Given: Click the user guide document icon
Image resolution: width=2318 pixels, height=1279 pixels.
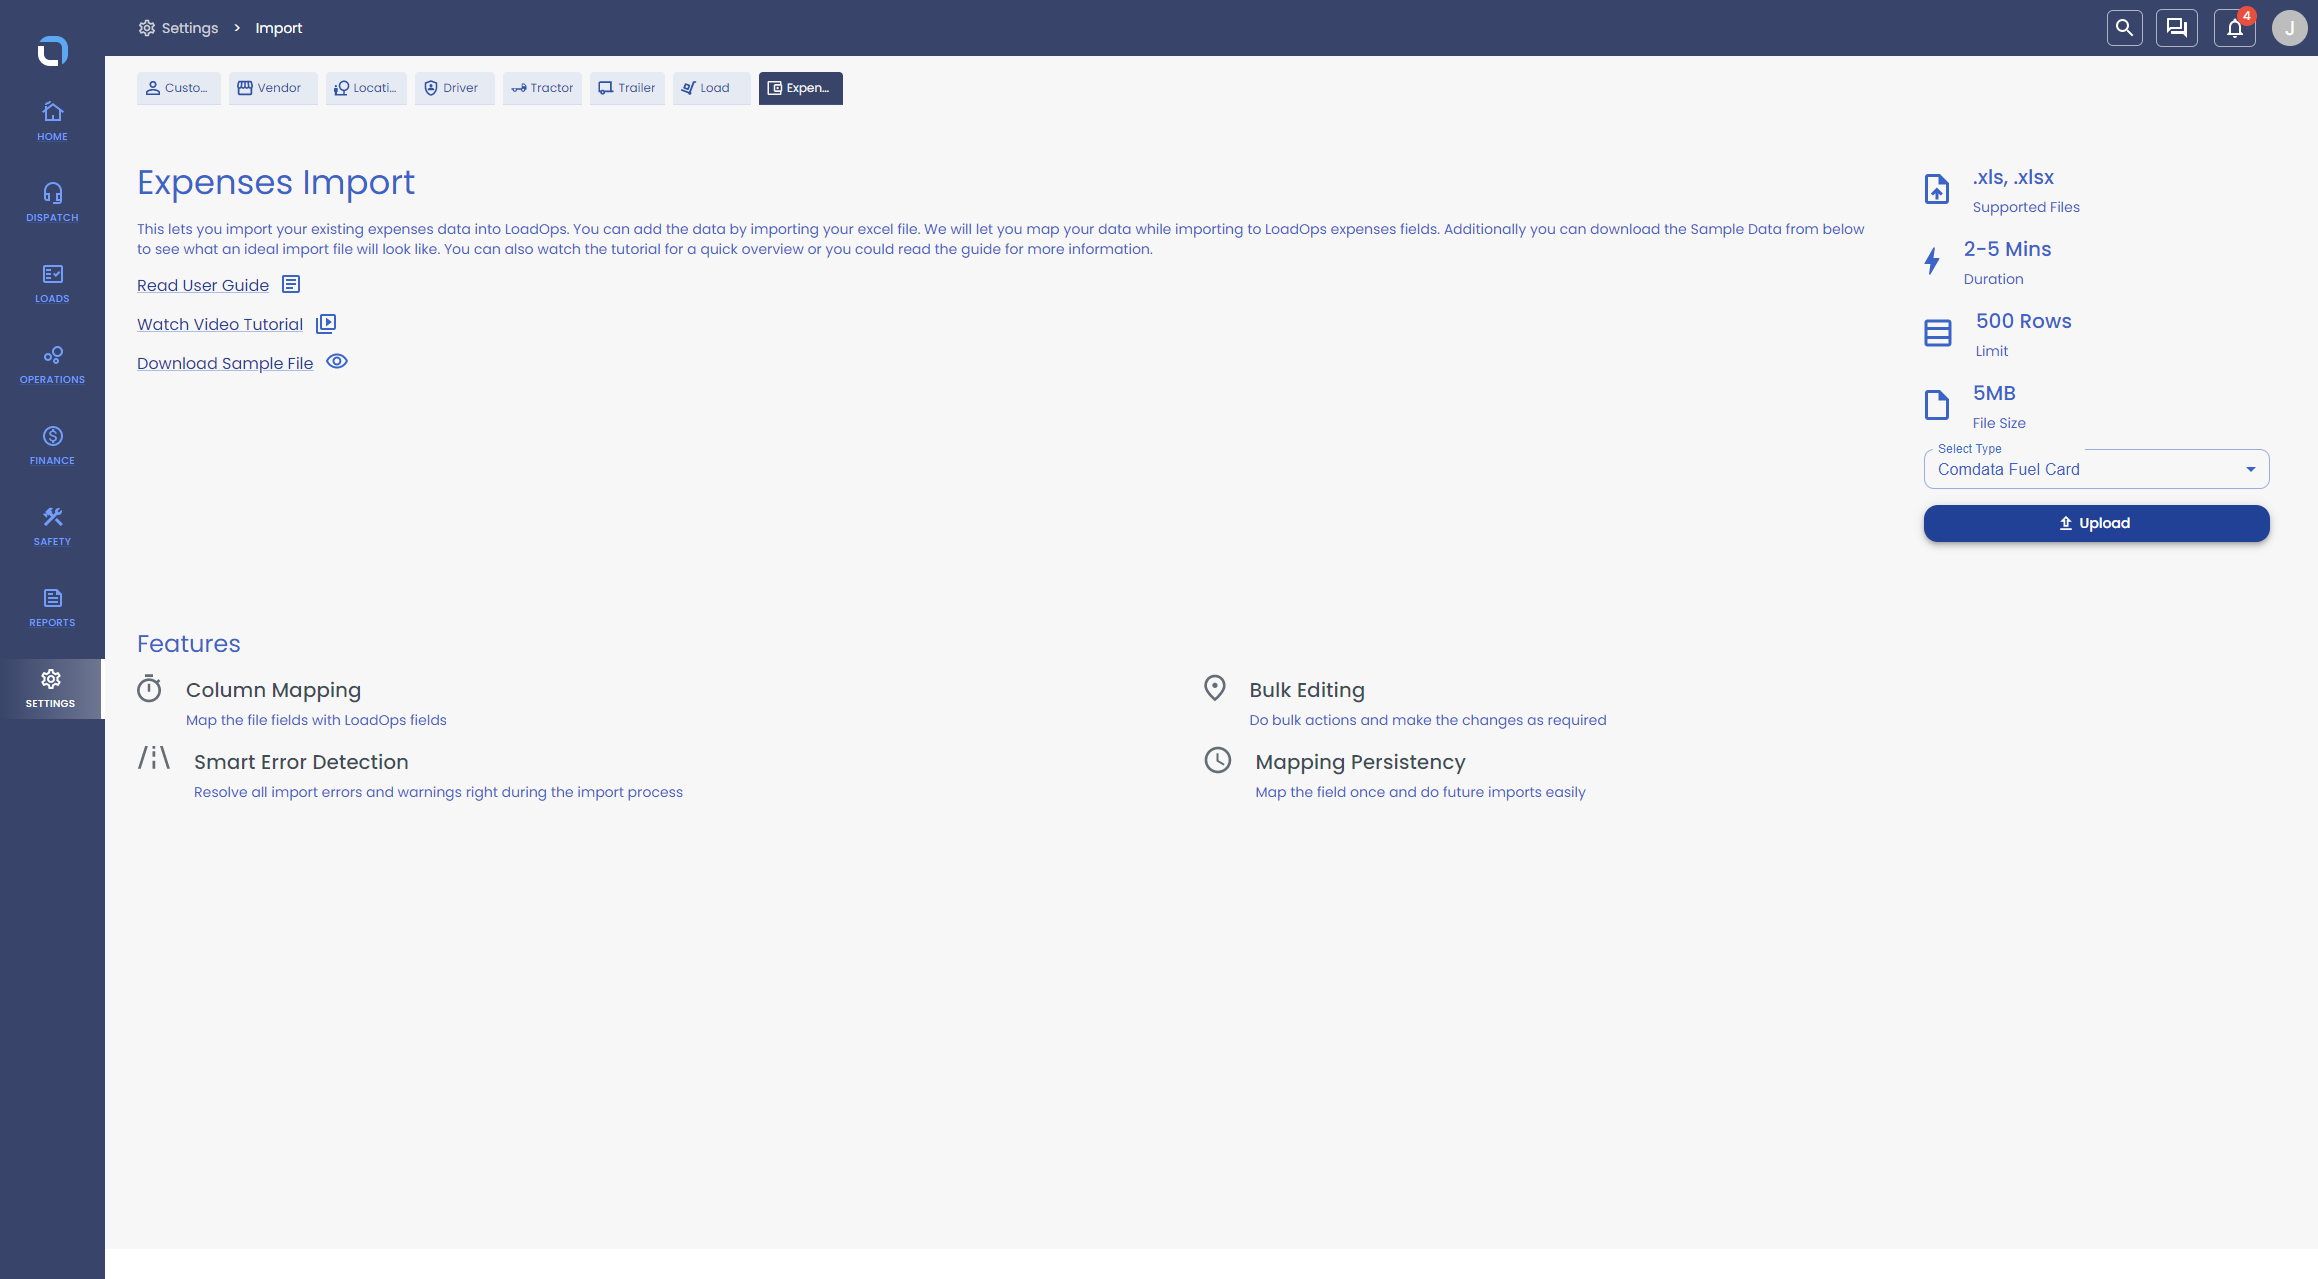Looking at the screenshot, I should click(291, 285).
